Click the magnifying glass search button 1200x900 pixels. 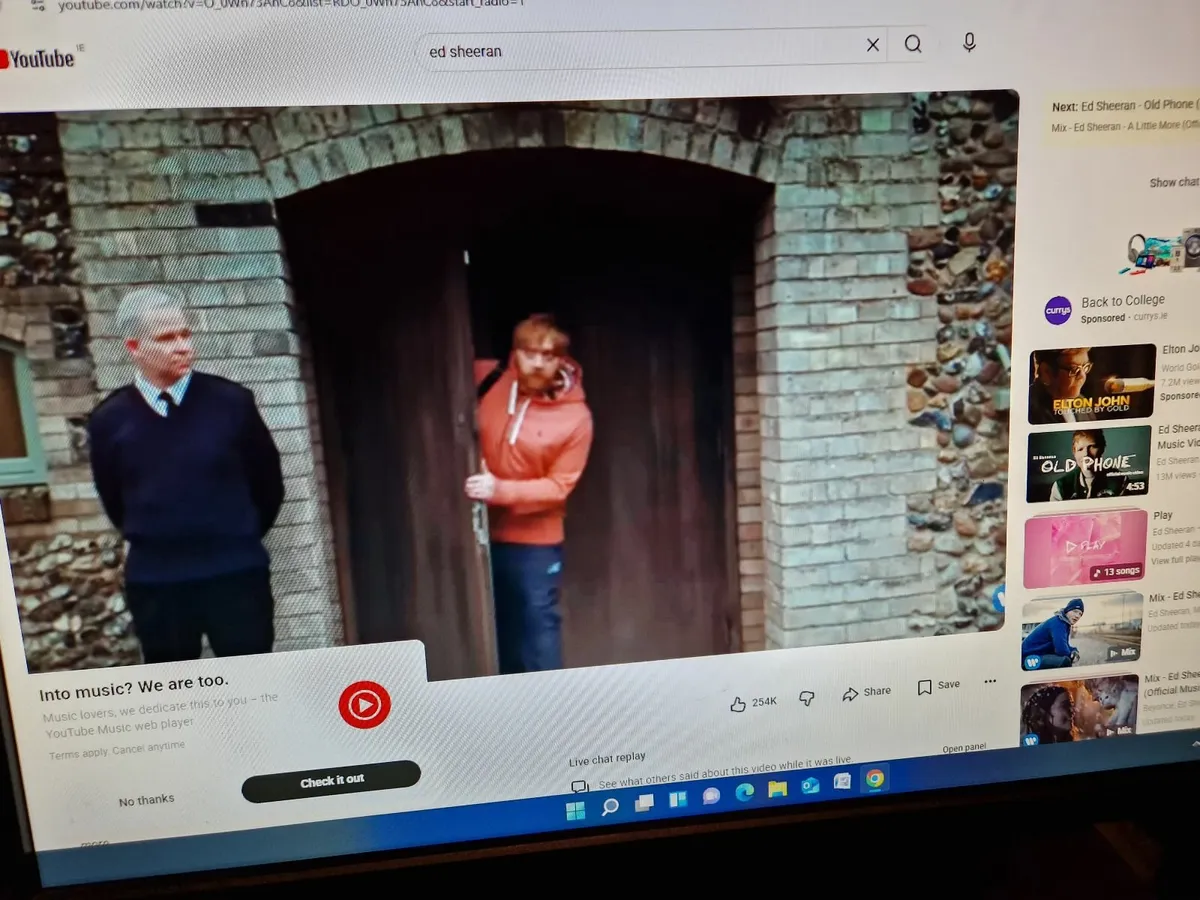913,44
